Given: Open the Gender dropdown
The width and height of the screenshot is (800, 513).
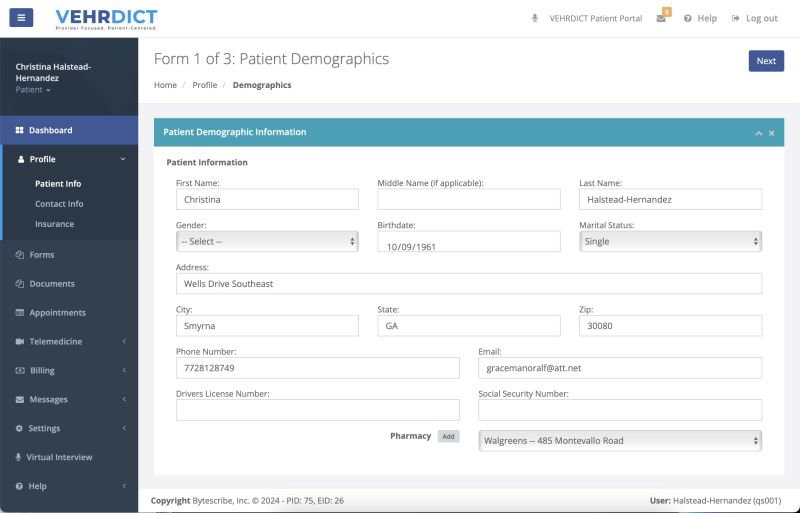Looking at the screenshot, I should (x=267, y=242).
